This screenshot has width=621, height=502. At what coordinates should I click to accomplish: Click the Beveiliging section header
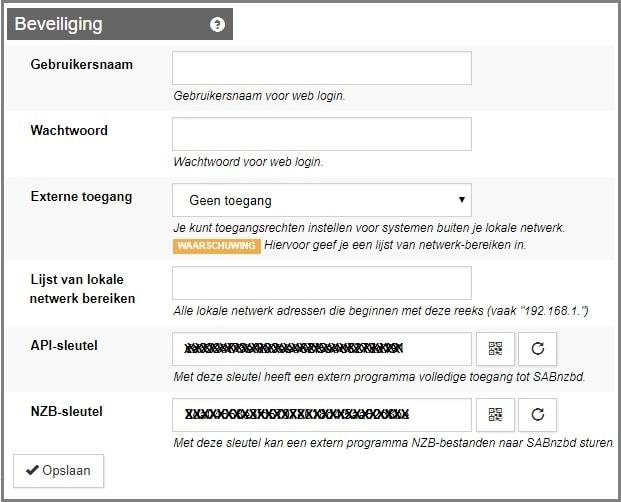(x=58, y=24)
